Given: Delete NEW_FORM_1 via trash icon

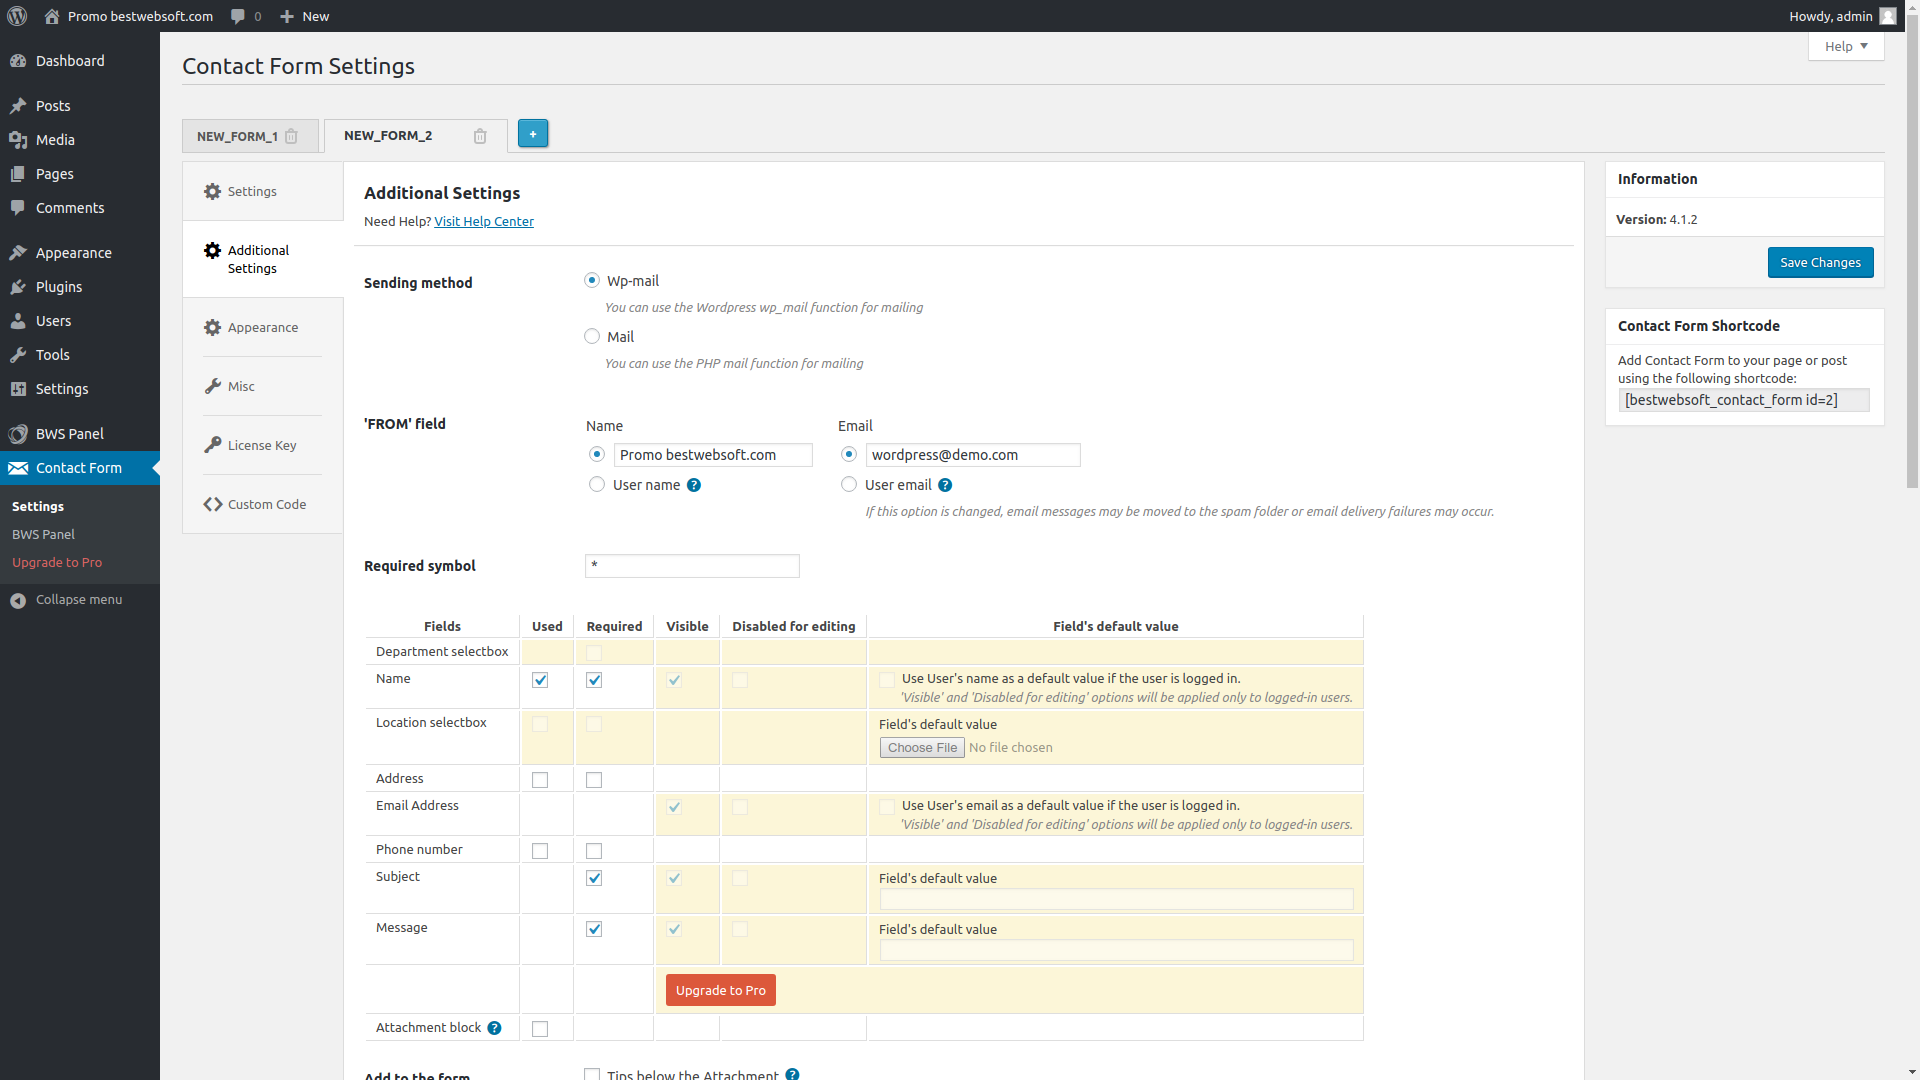Looking at the screenshot, I should click(291, 136).
